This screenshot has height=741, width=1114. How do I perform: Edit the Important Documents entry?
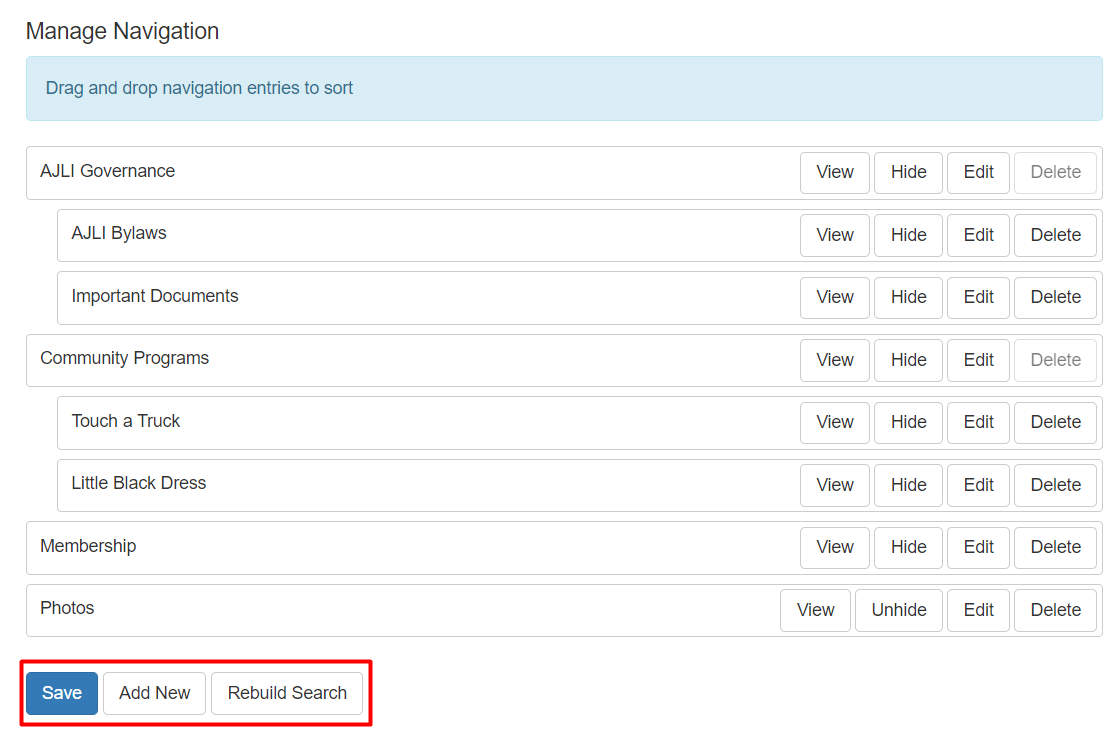(978, 298)
